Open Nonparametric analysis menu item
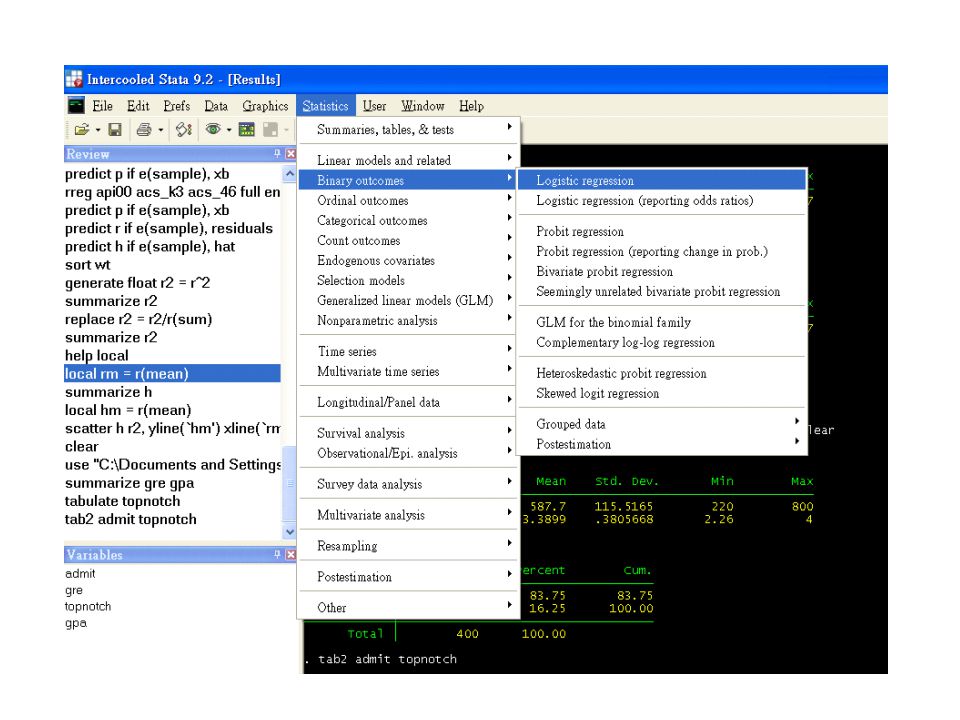This screenshot has height=720, width=960. 409,321
